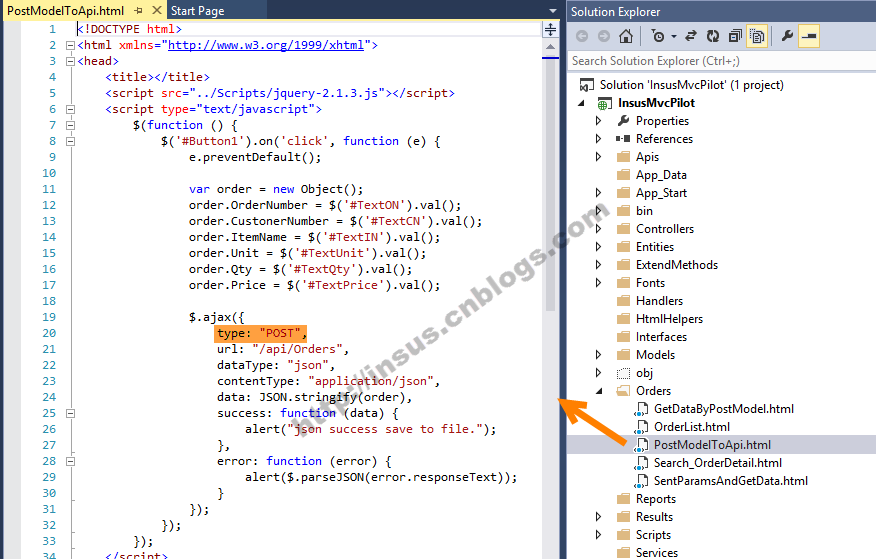Toggle Preview Selected Items button
The height and width of the screenshot is (559, 876).
[808, 36]
